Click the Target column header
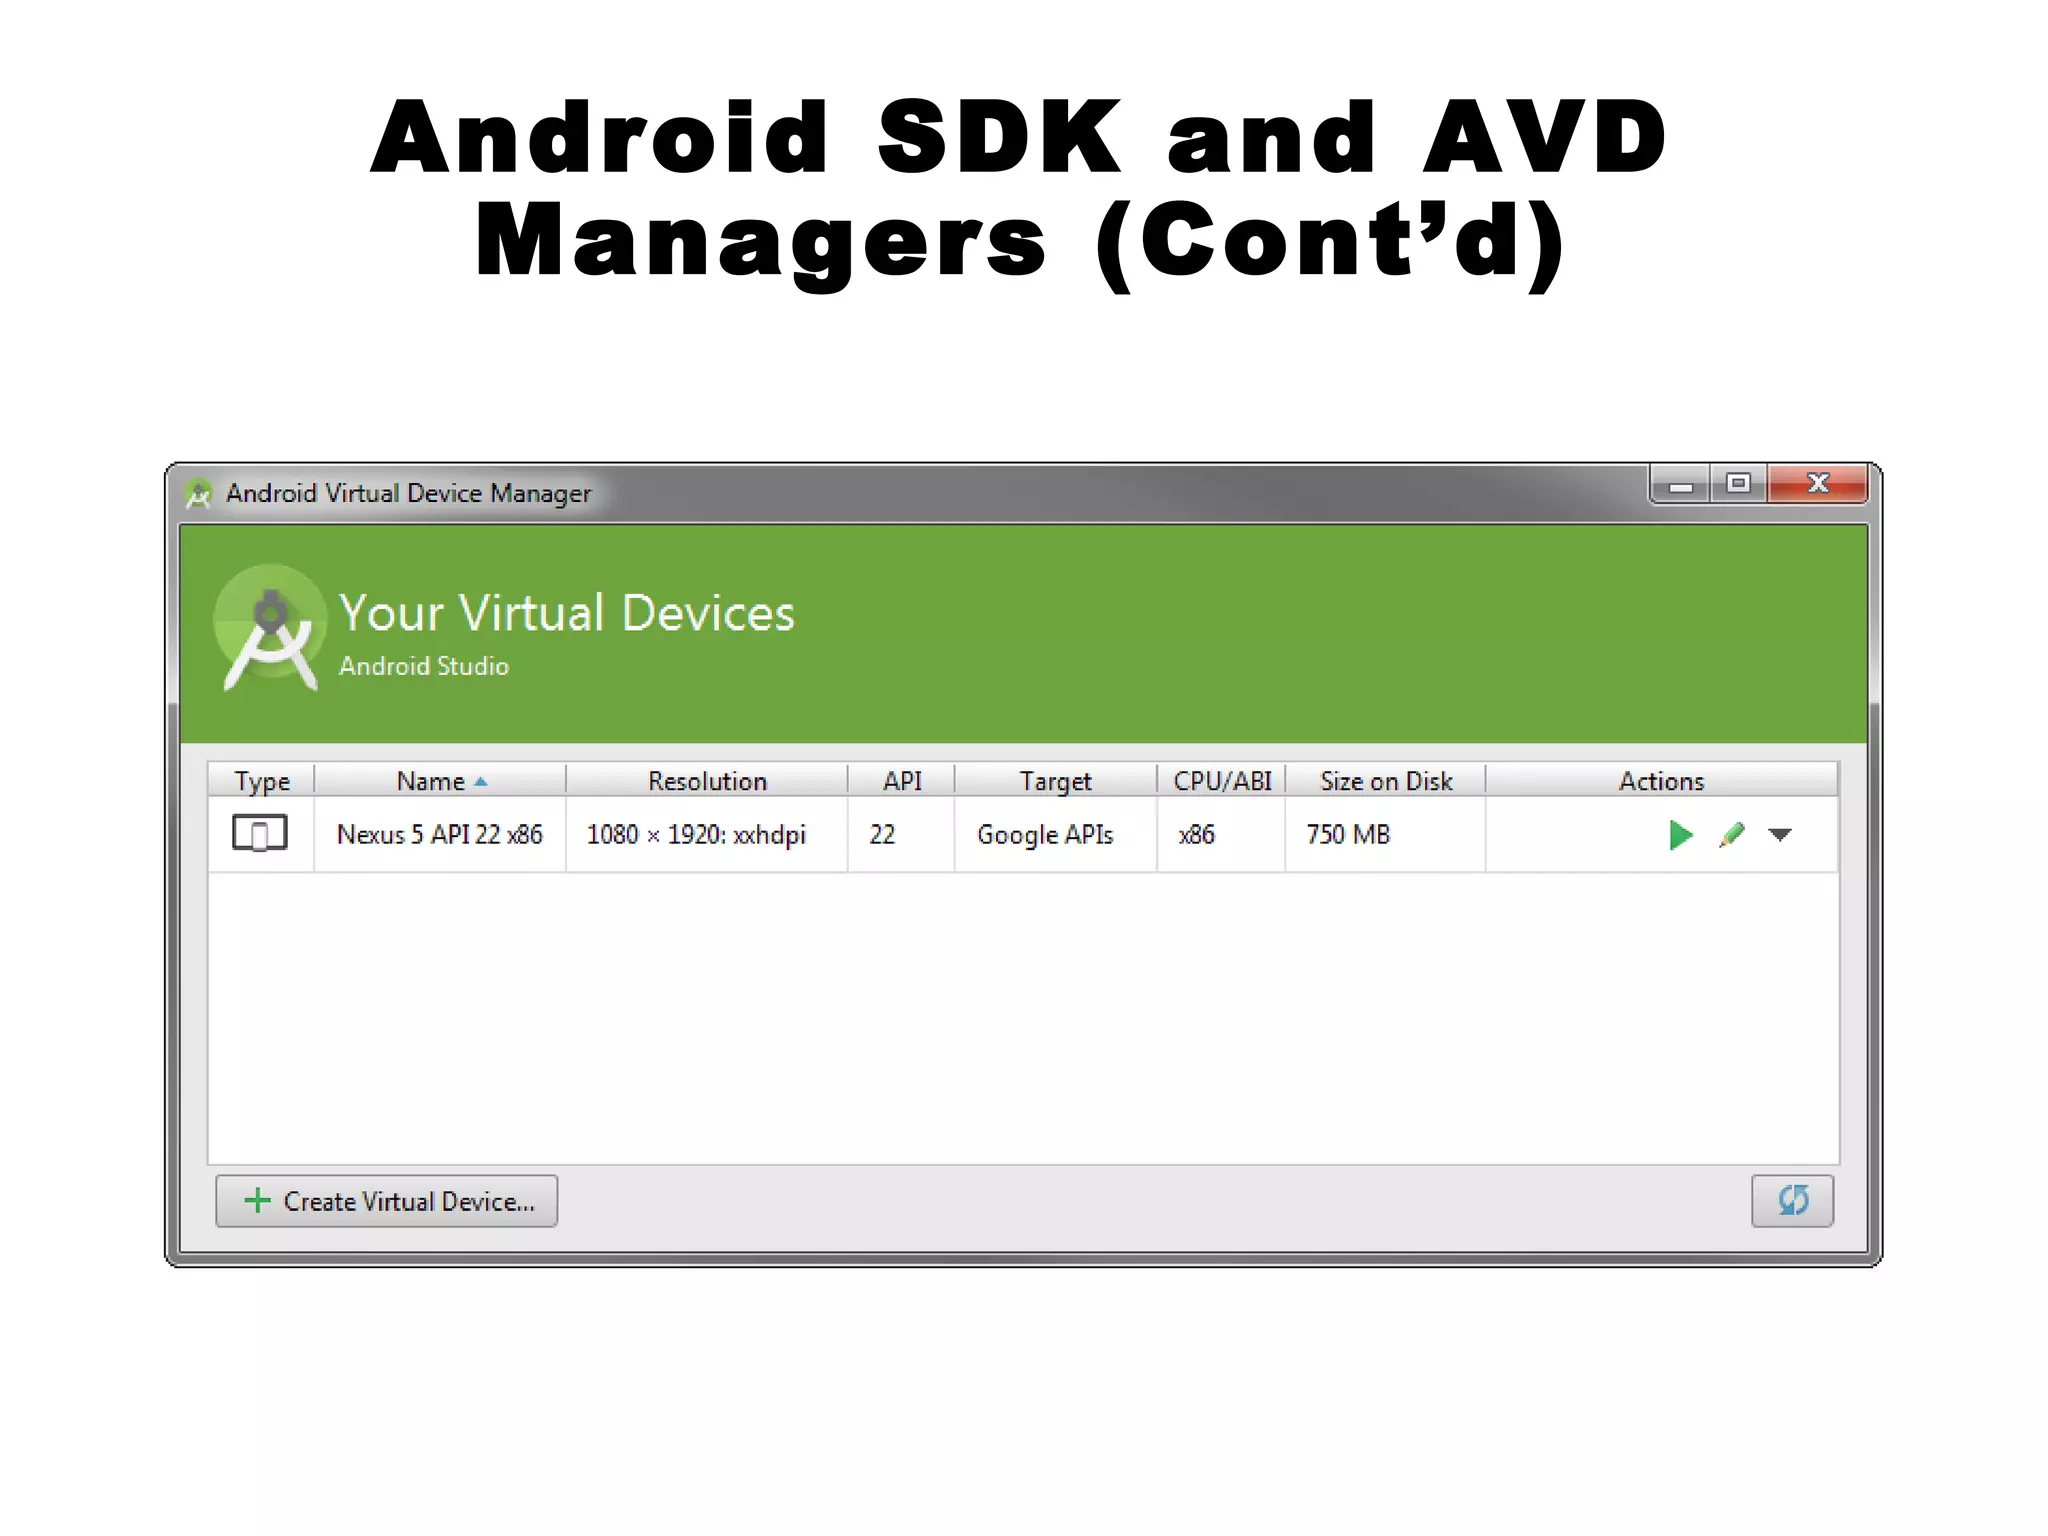This screenshot has width=2048, height=1536. (x=1056, y=781)
